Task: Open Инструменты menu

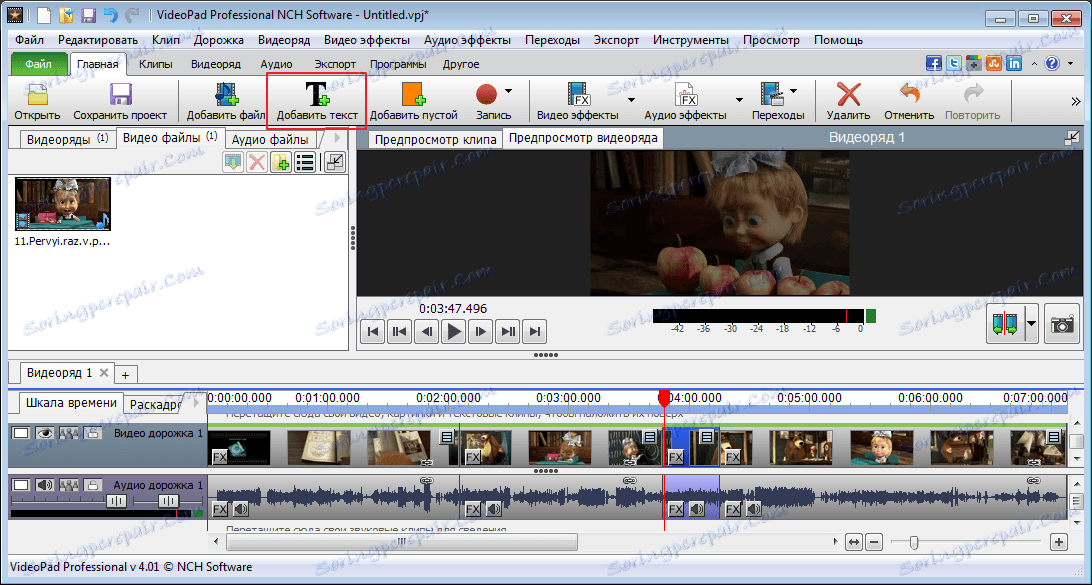Action: pos(691,40)
